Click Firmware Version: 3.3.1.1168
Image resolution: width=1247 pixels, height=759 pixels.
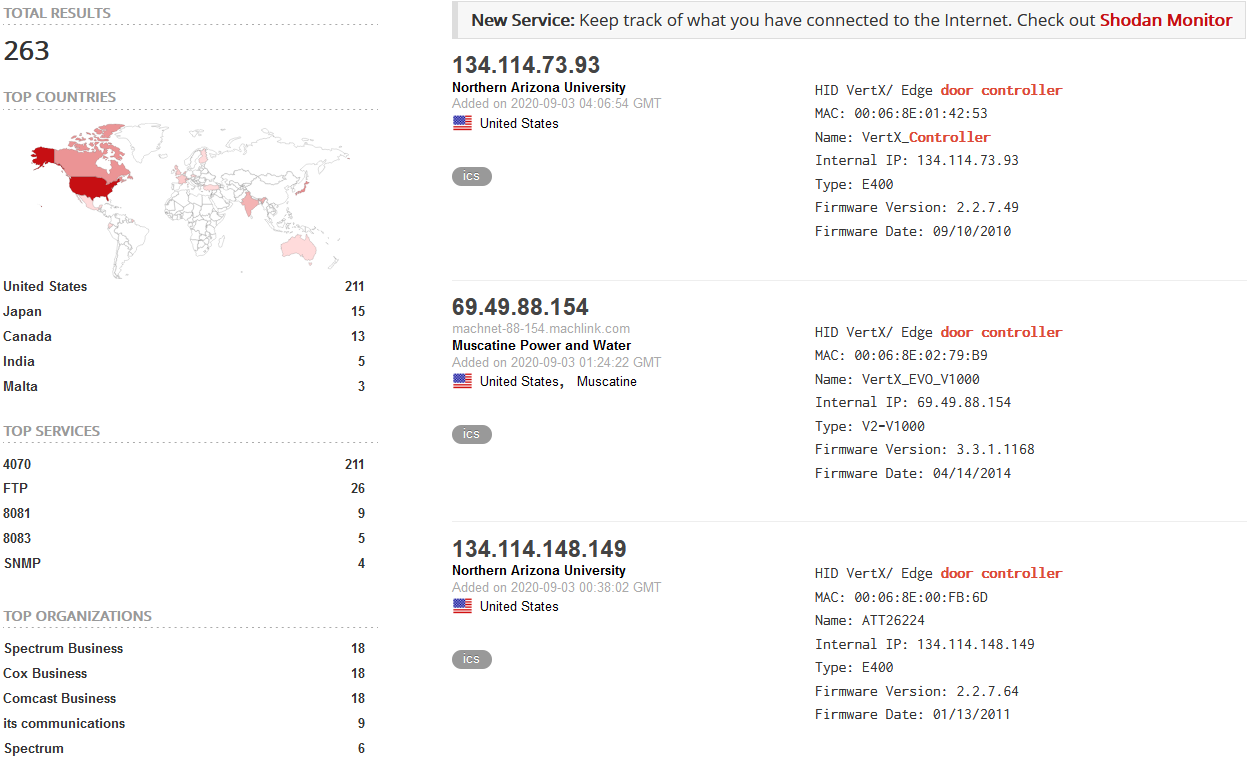pyautogui.click(x=925, y=450)
